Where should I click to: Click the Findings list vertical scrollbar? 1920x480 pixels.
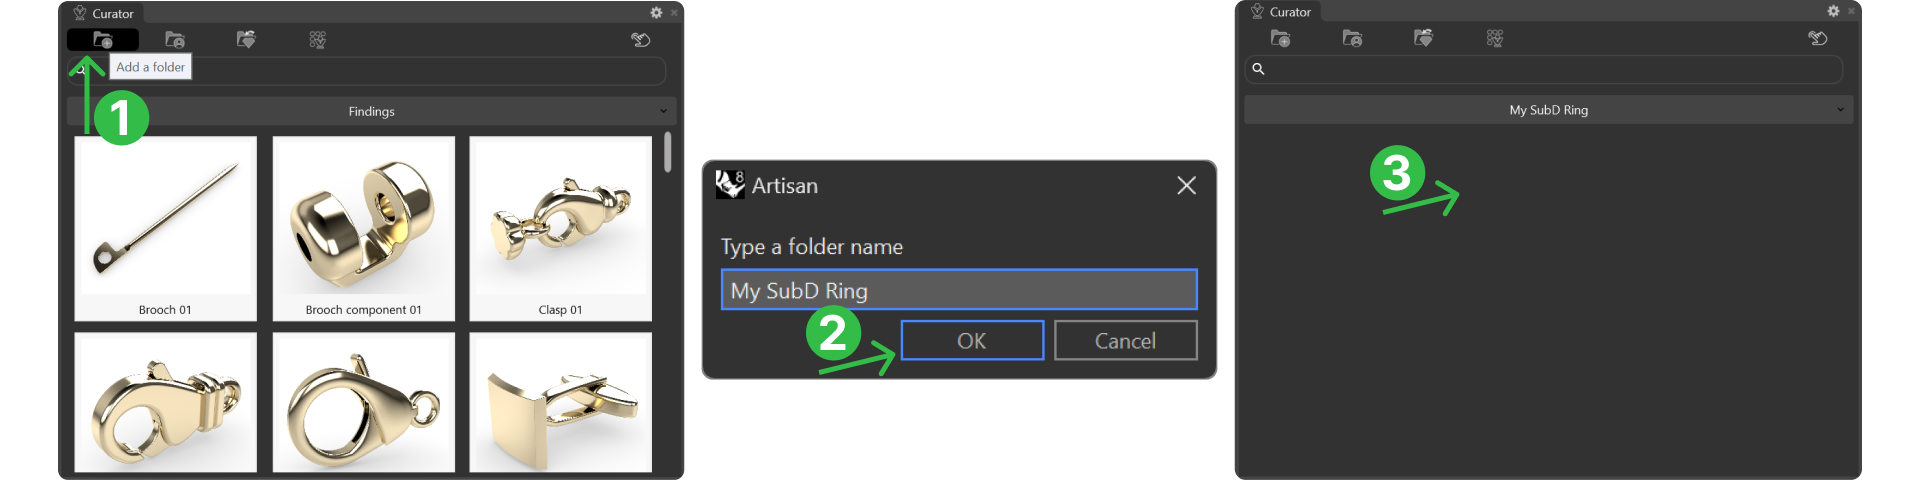coord(667,153)
